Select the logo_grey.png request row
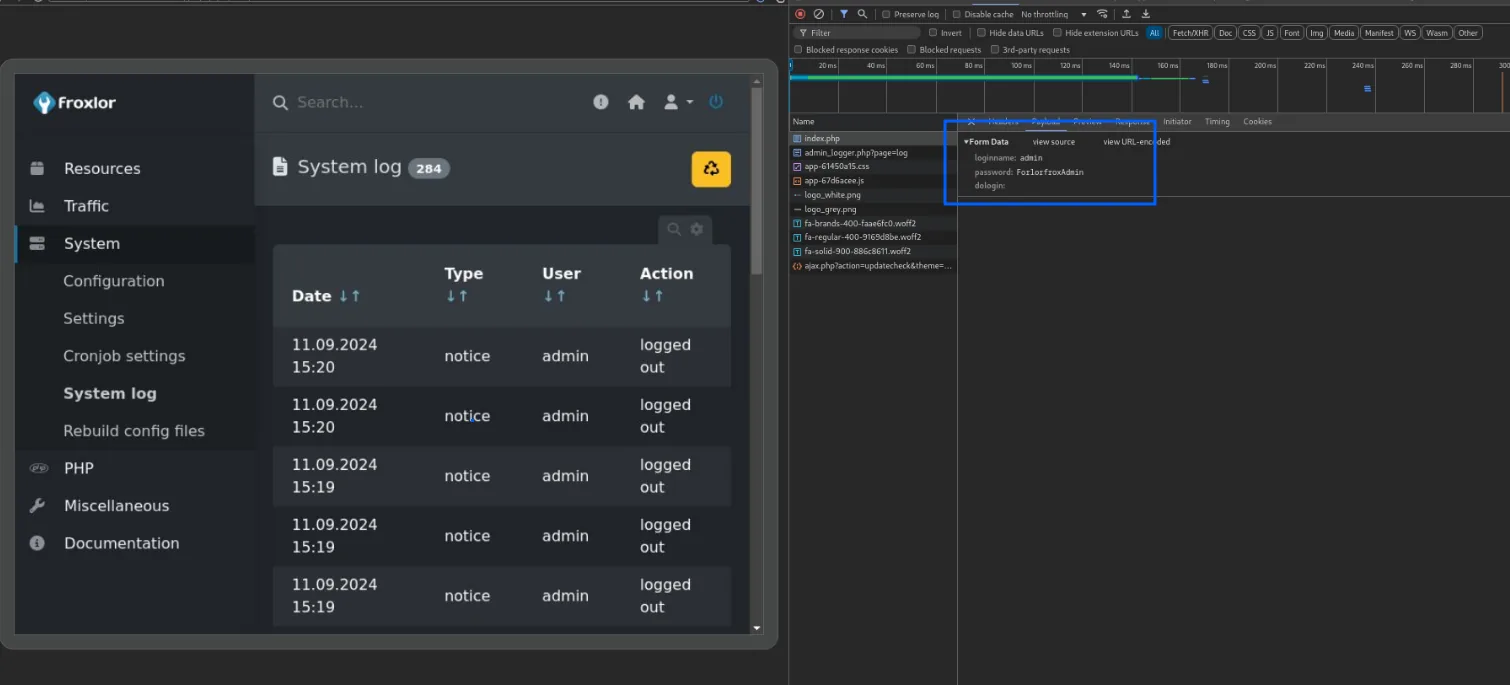Viewport: 1510px width, 685px height. click(873, 210)
